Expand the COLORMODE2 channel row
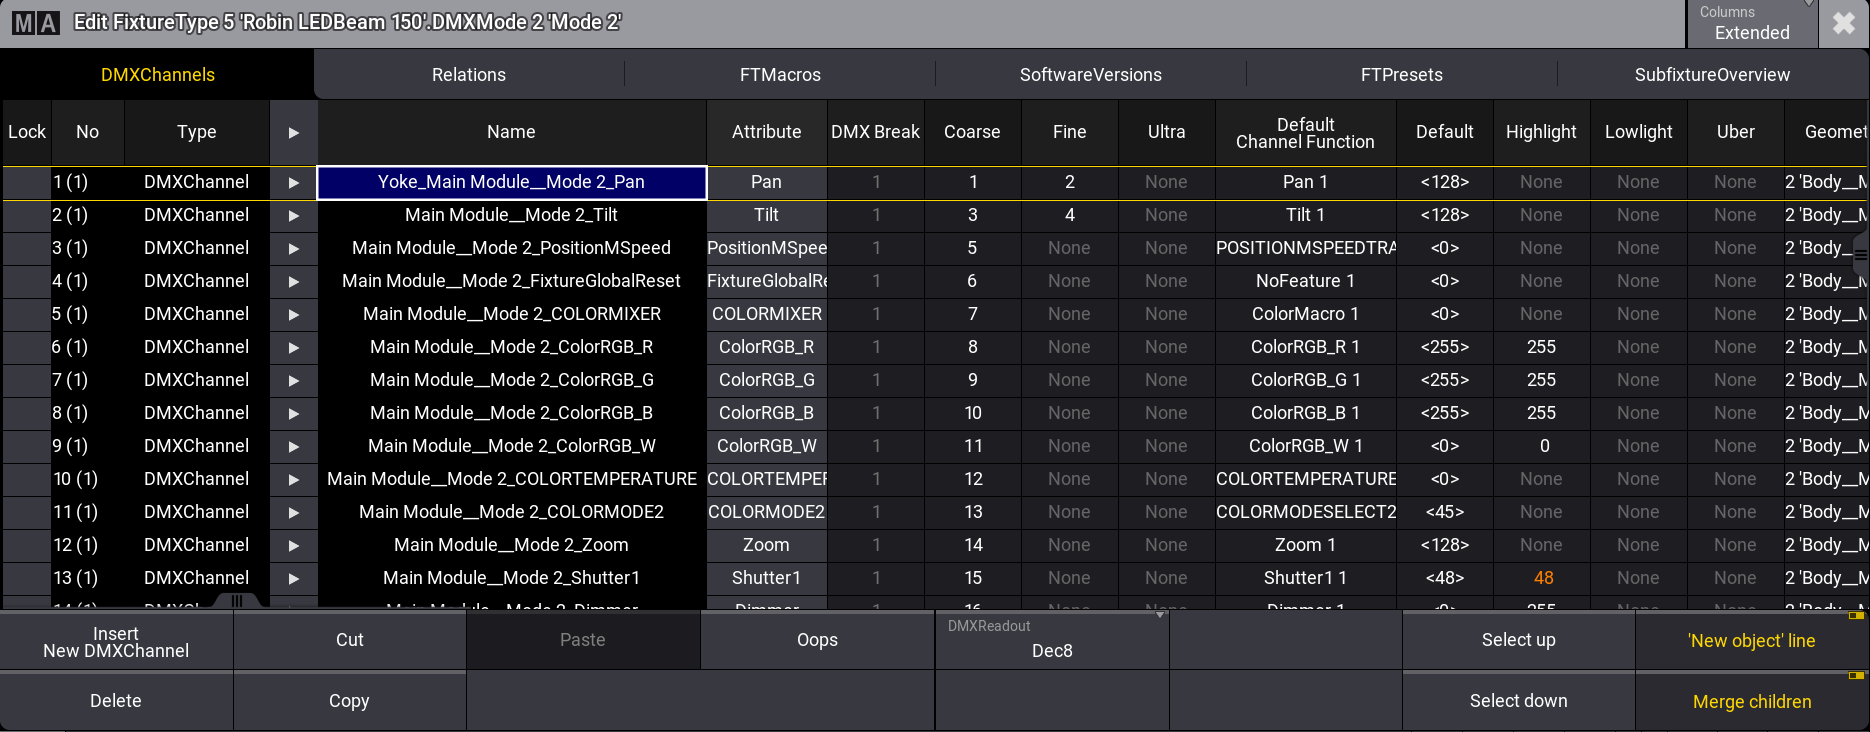This screenshot has width=1870, height=732. pos(293,512)
